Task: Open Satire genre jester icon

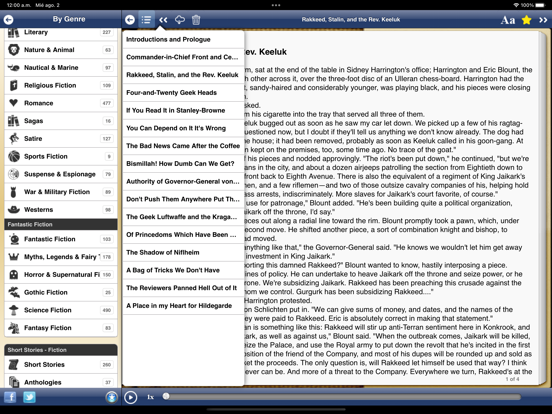Action: [x=14, y=138]
